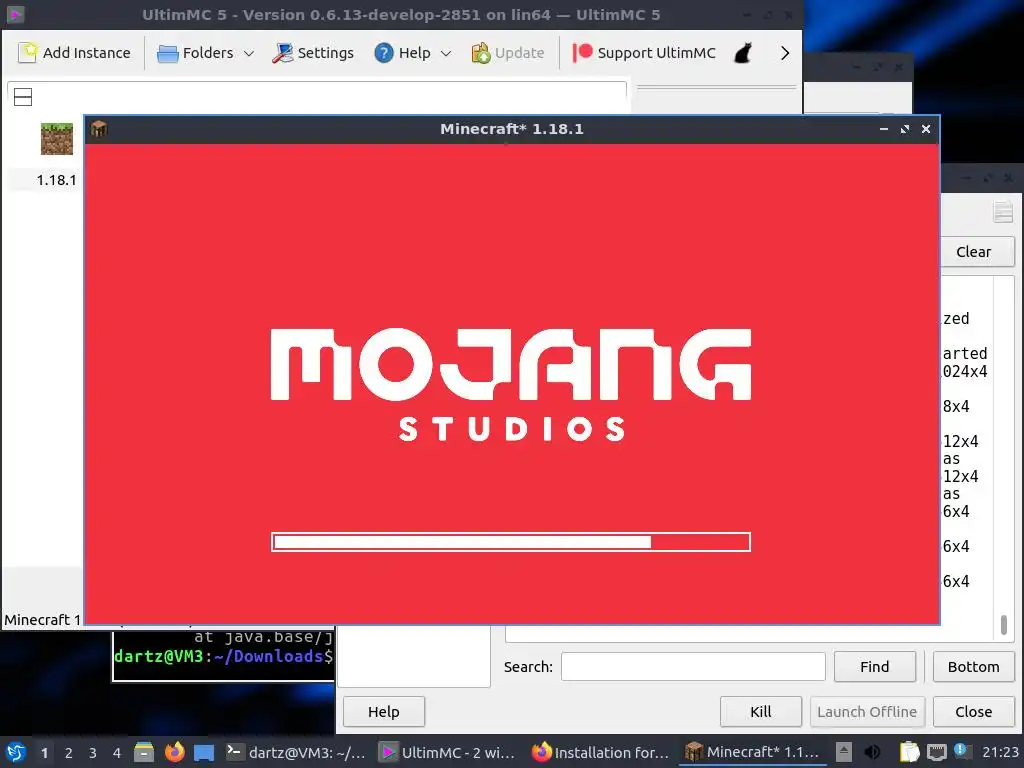Switch to UltimMC taskbar entry

click(x=448, y=752)
